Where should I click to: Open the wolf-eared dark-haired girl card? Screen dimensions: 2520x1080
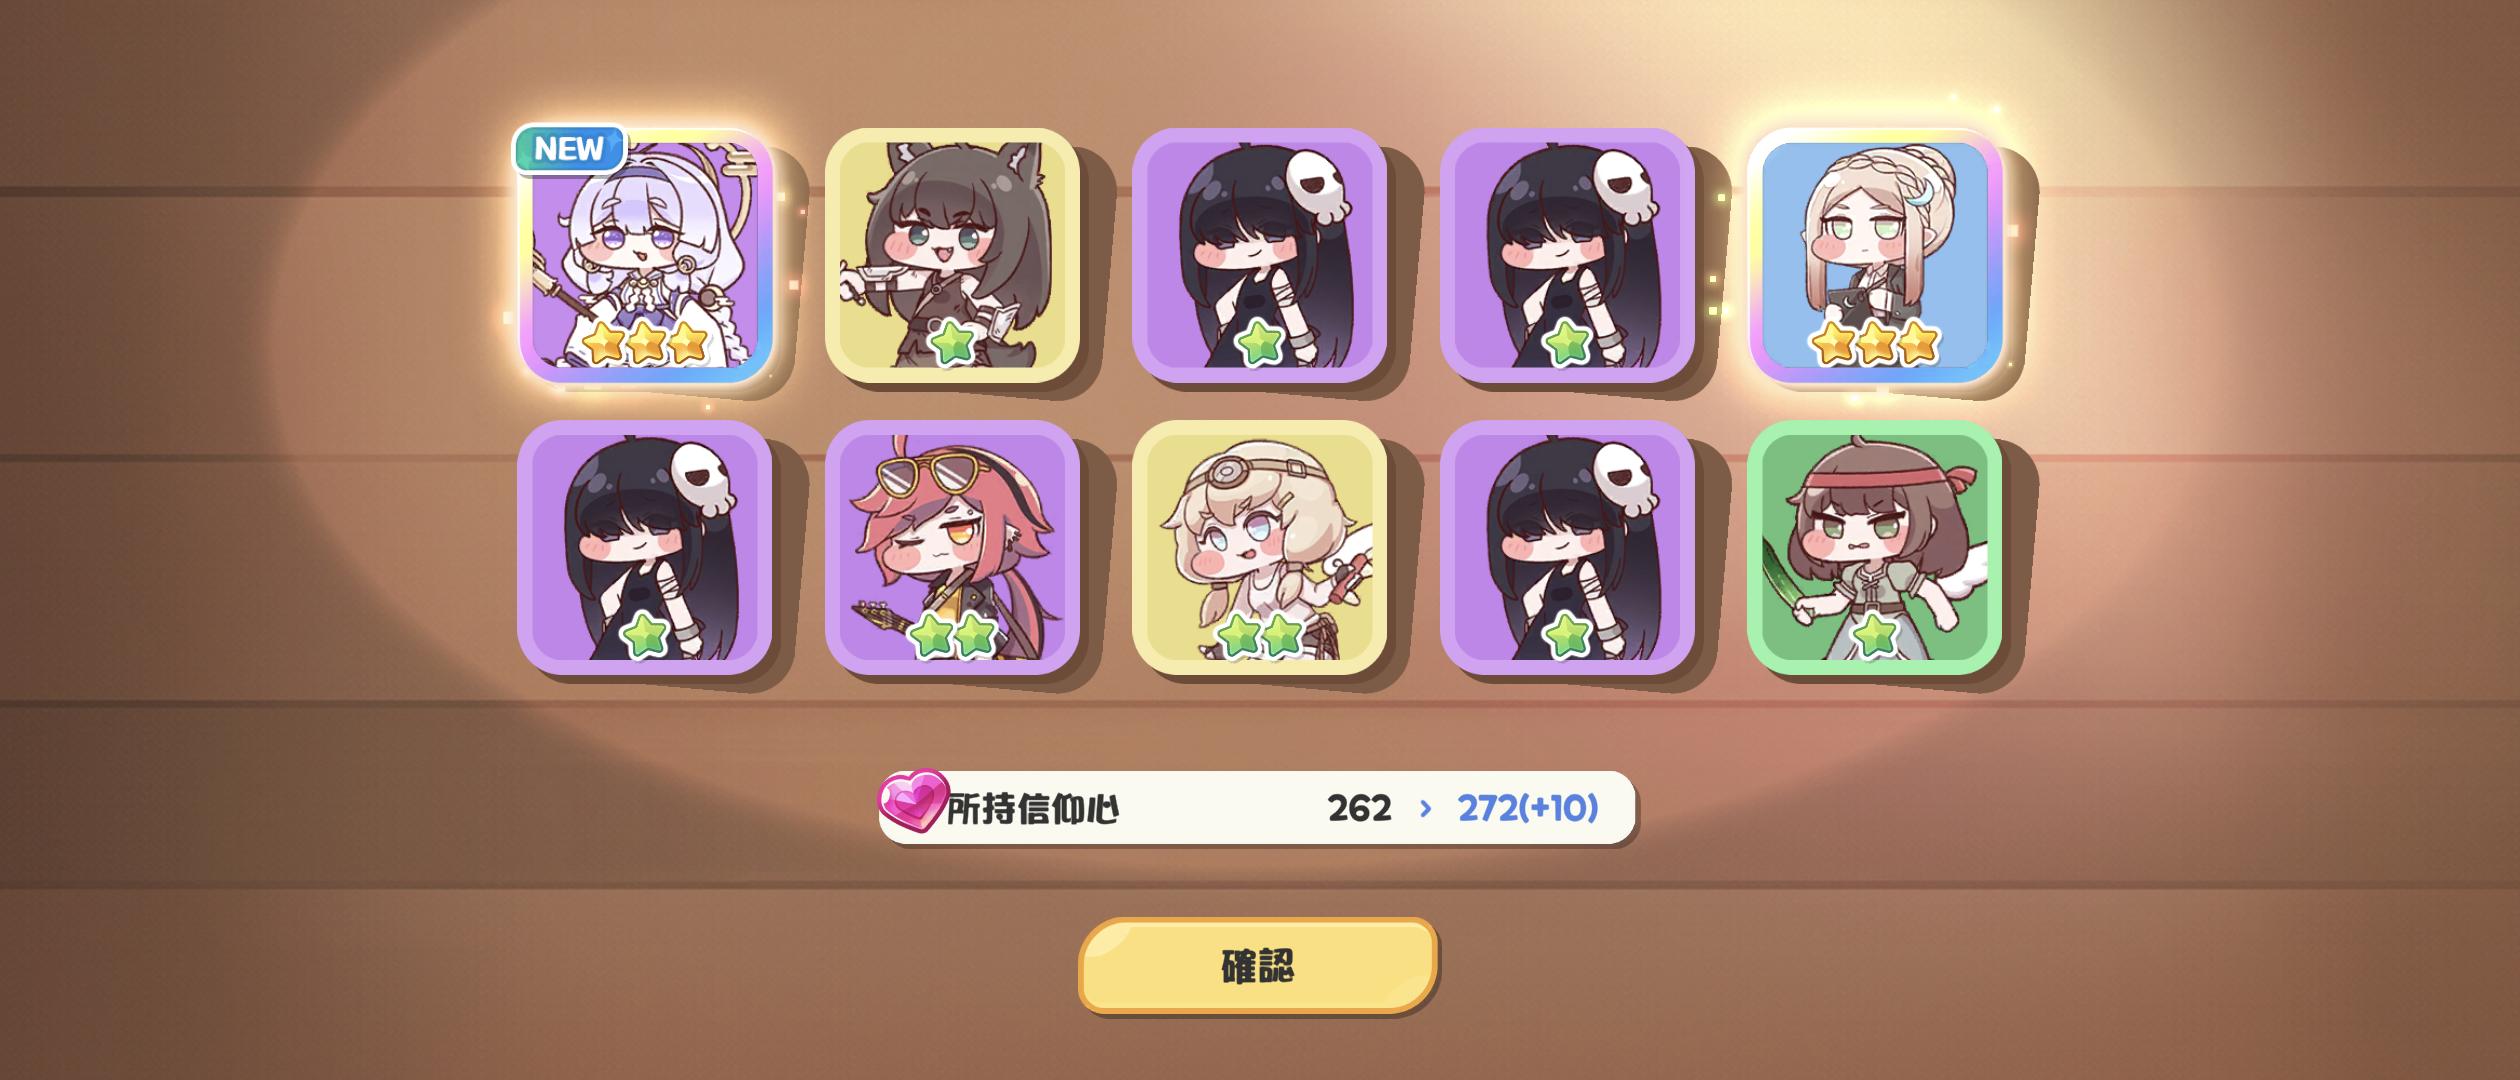click(x=952, y=255)
